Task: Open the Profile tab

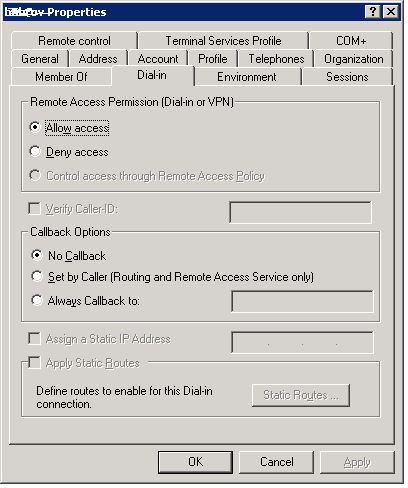Action: click(x=213, y=59)
